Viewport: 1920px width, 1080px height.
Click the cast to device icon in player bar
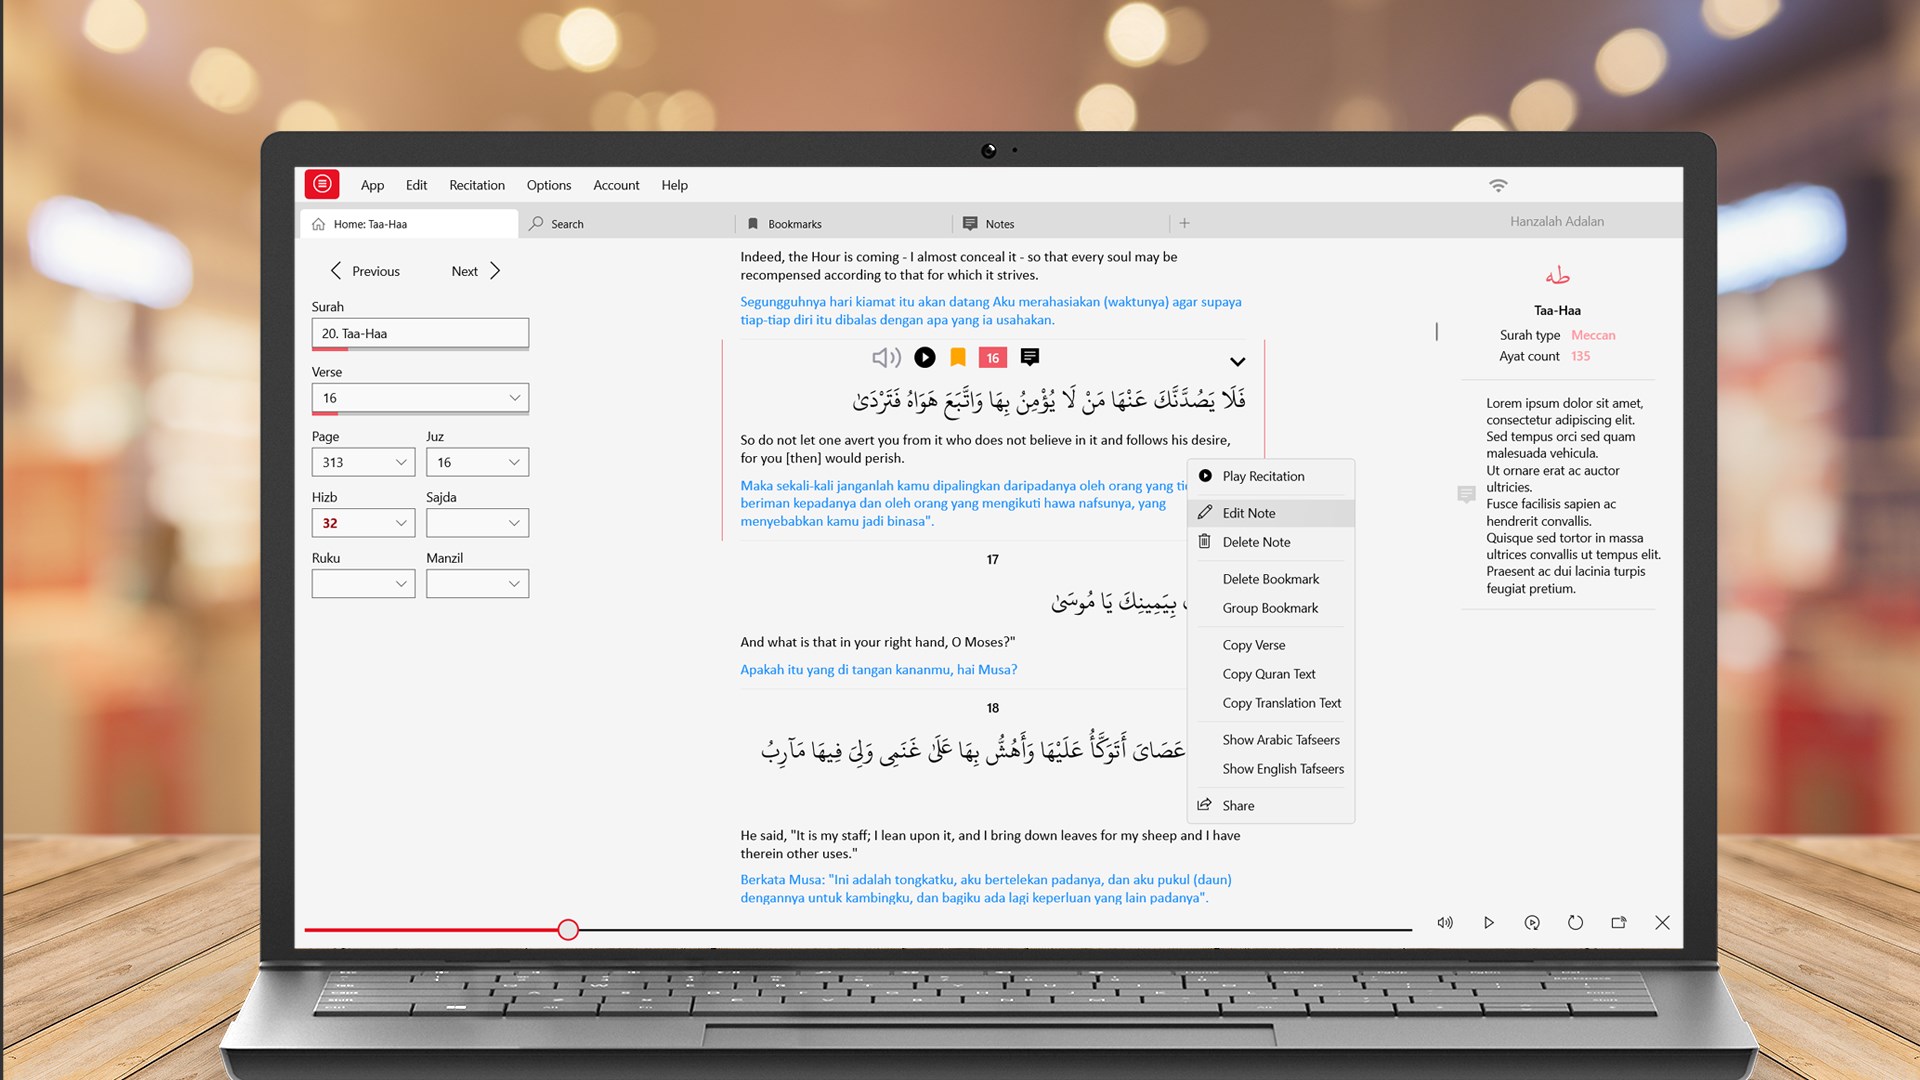pyautogui.click(x=1619, y=923)
